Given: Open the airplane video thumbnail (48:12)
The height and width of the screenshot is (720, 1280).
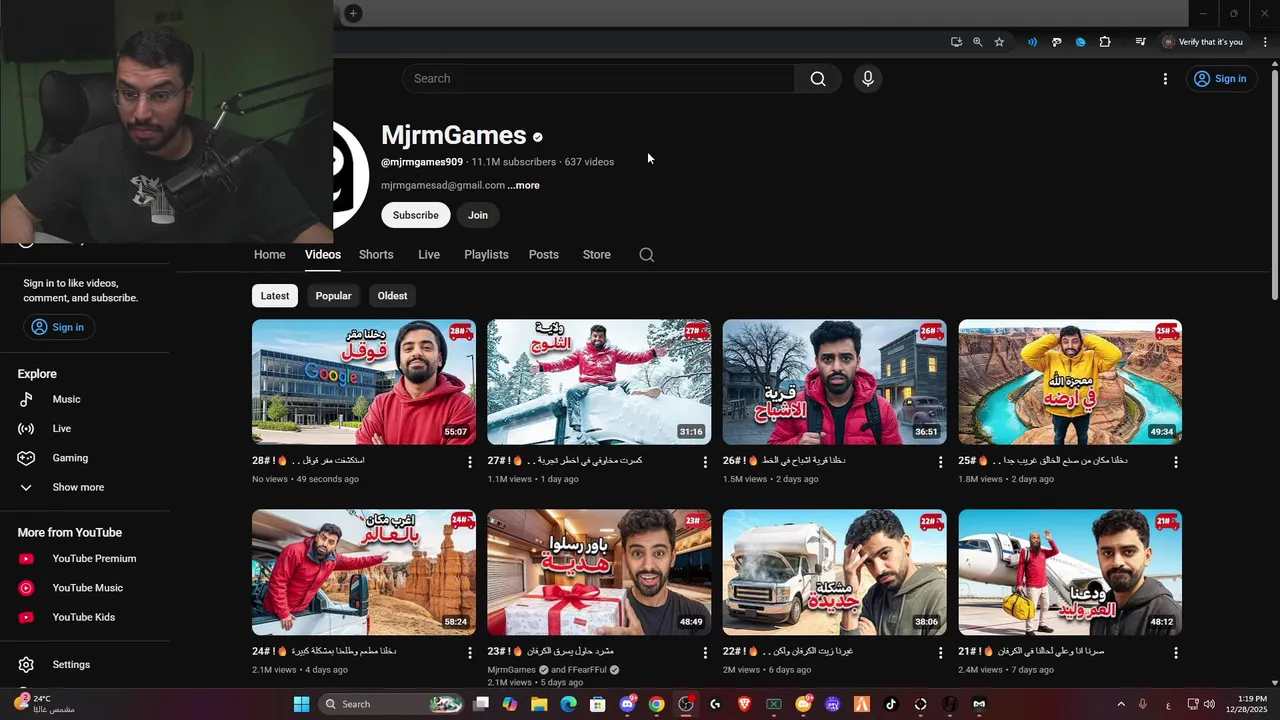Looking at the screenshot, I should point(1070,573).
